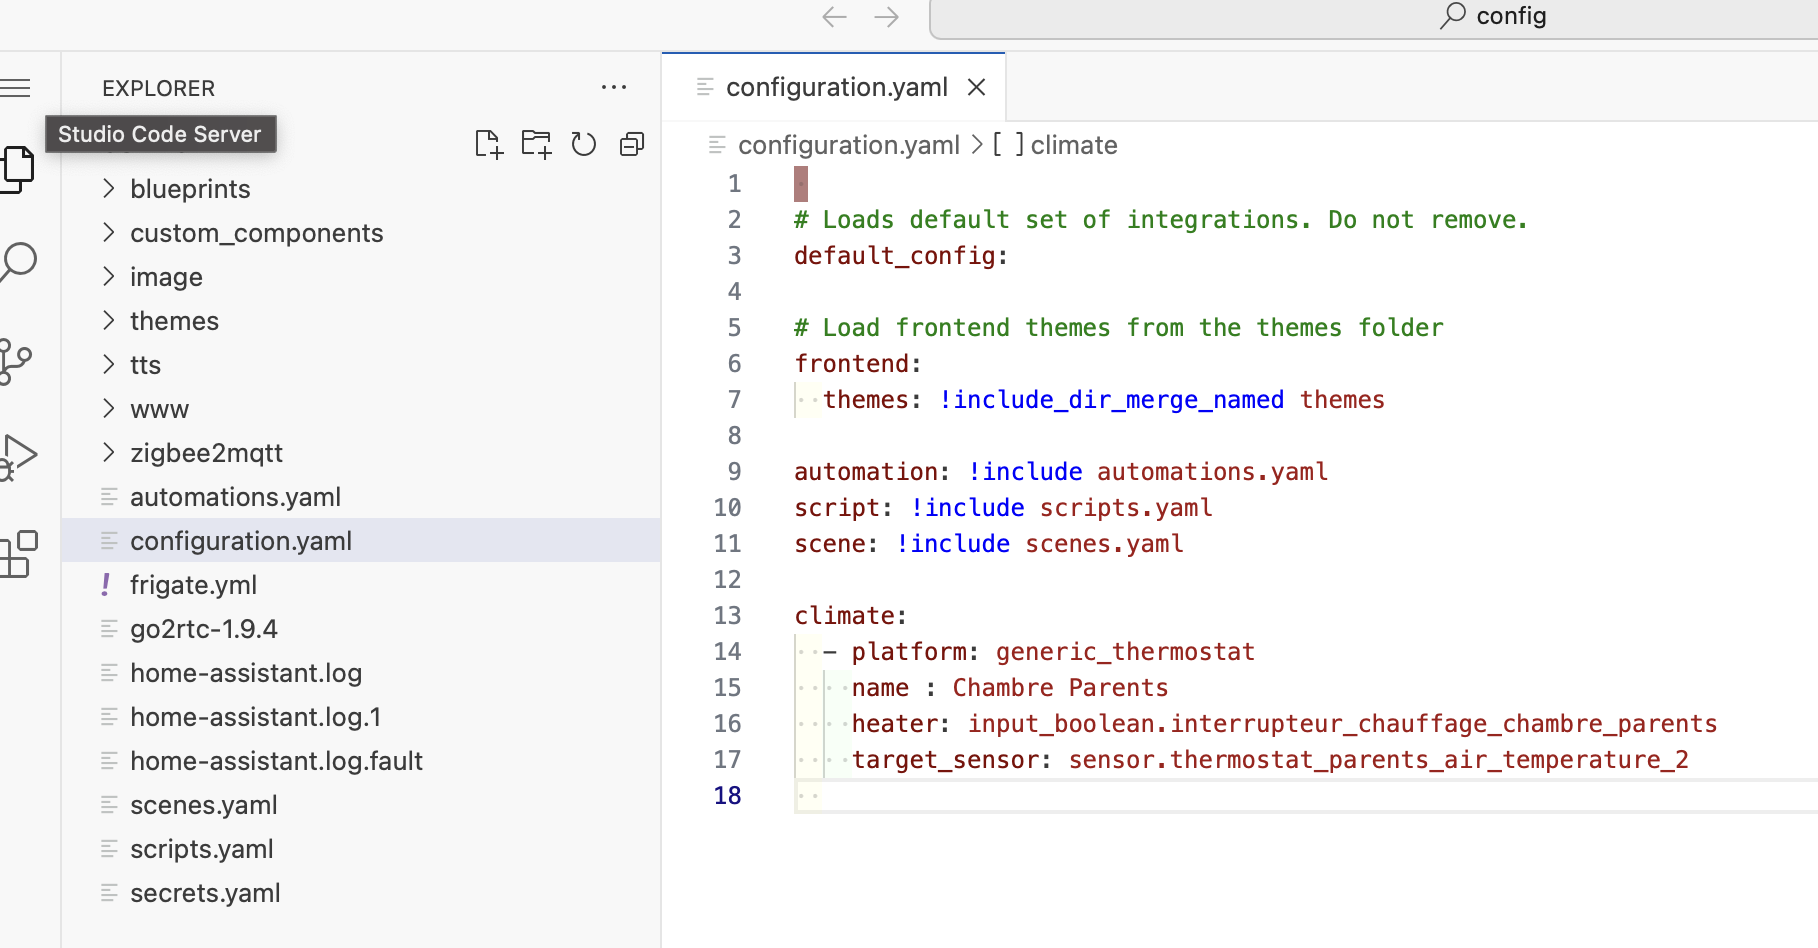Expand the blueprints folder
1818x948 pixels.
coord(361,189)
